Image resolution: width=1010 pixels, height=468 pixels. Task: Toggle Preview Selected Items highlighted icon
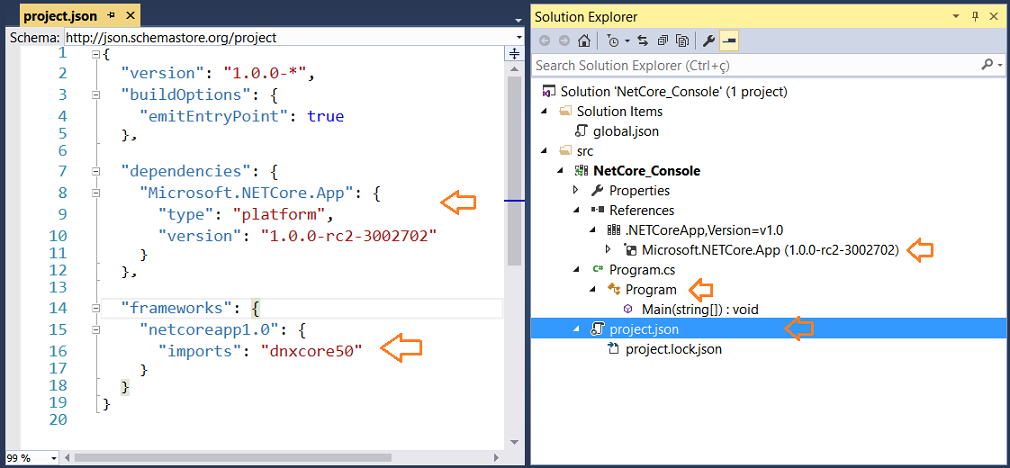tap(729, 41)
